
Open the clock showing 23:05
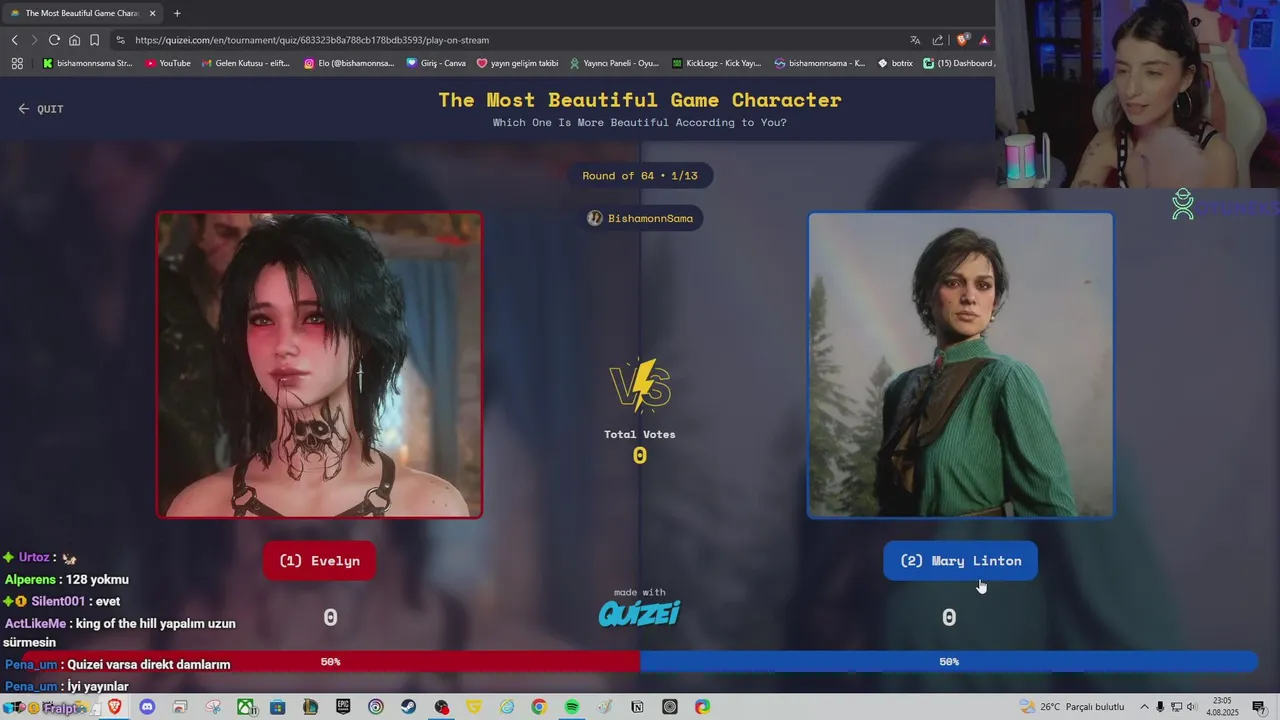1221,707
